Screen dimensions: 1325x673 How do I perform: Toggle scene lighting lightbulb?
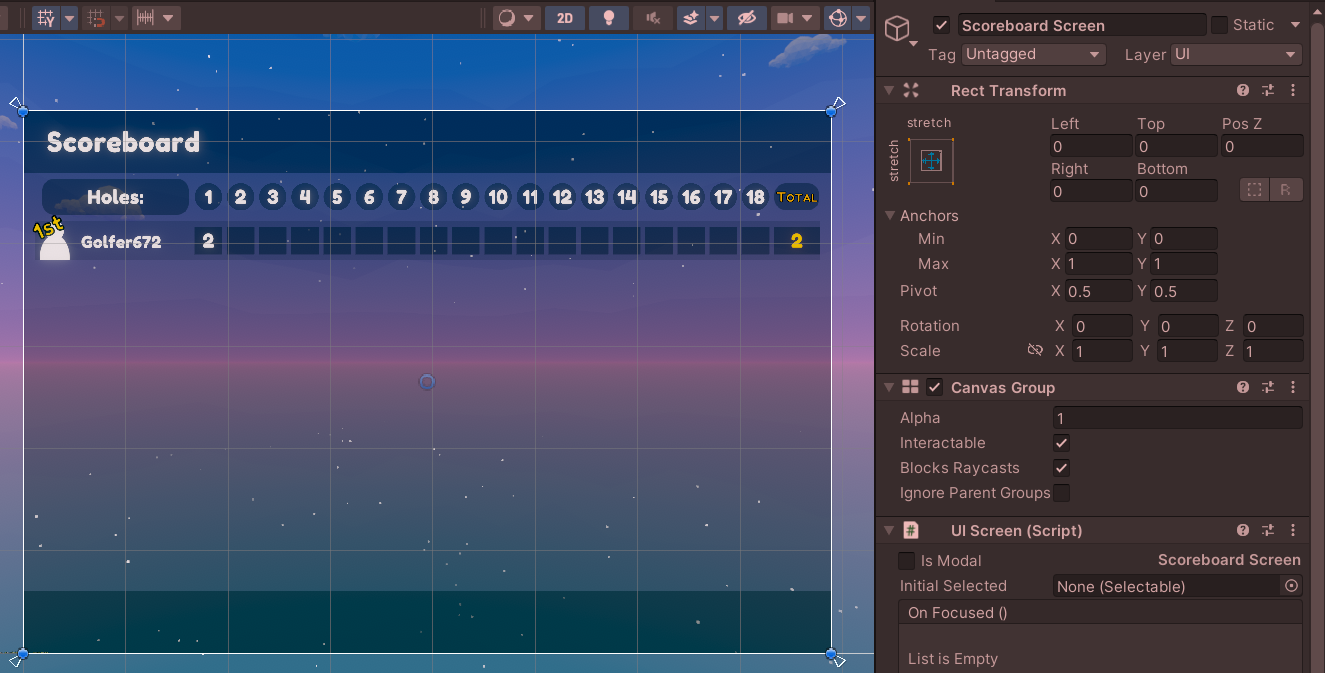[x=609, y=18]
